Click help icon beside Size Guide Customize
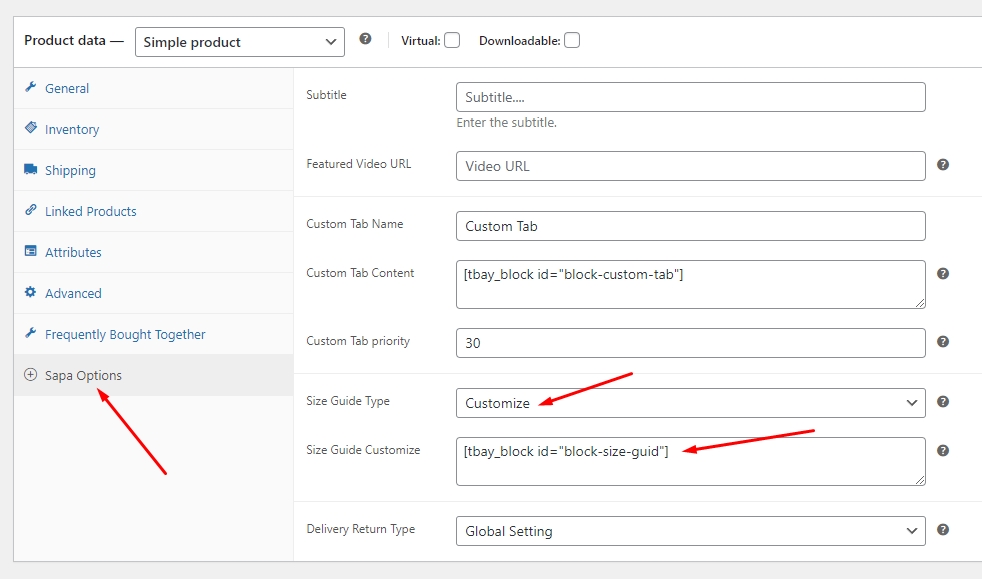 click(942, 451)
